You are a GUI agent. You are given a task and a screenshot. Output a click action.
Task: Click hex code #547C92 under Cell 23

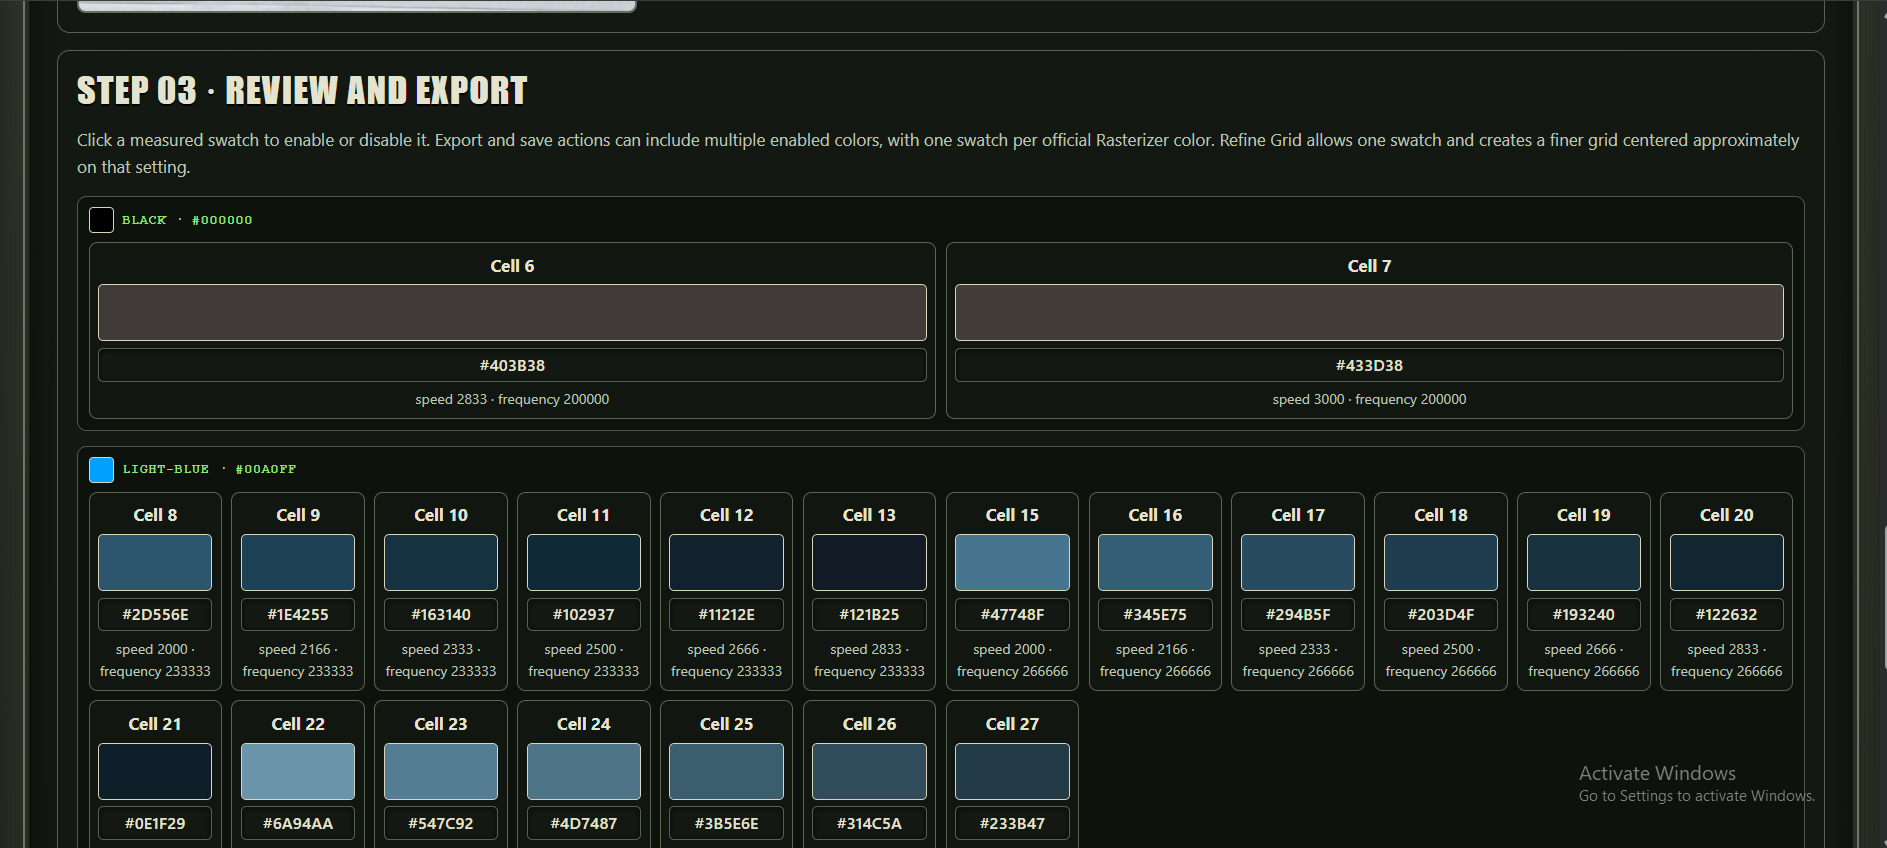tap(441, 823)
